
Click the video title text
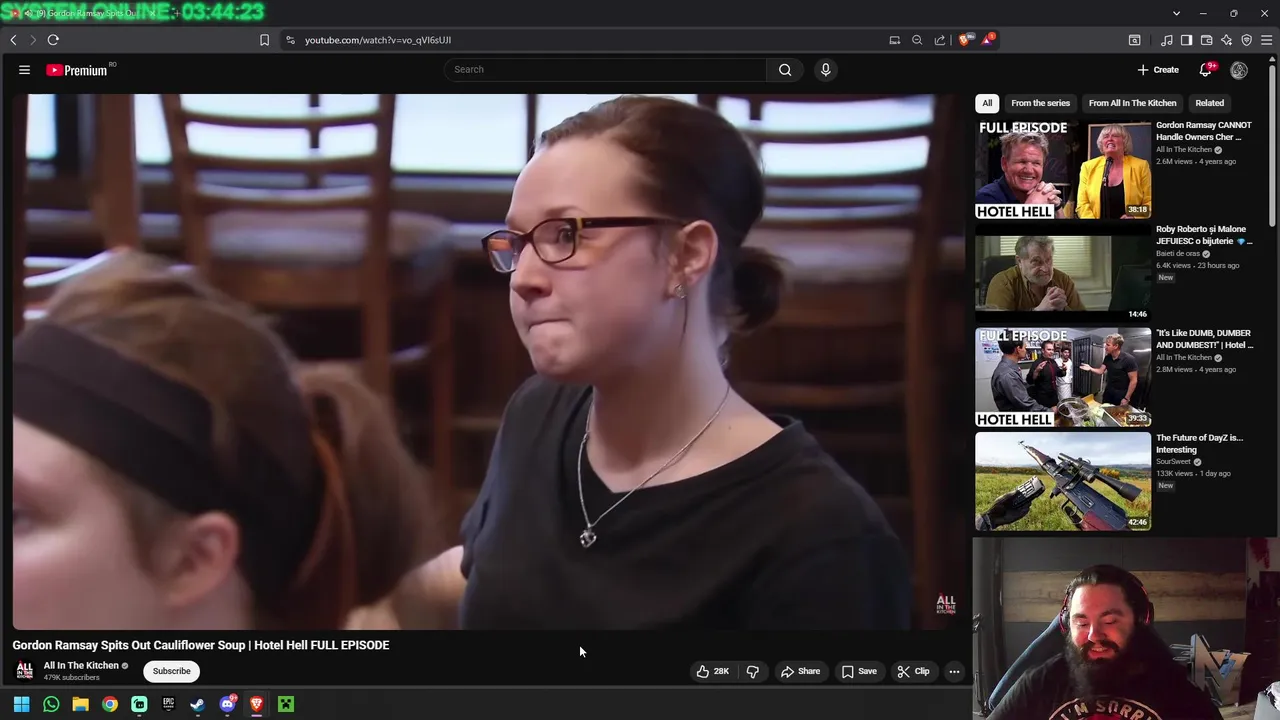[201, 645]
